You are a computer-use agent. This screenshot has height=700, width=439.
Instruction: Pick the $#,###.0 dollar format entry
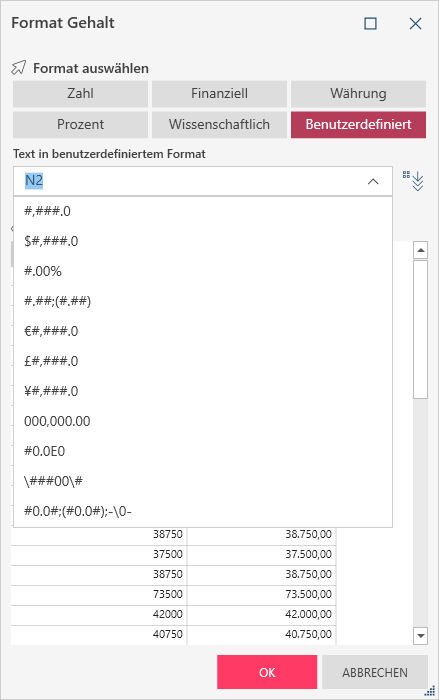[203, 241]
